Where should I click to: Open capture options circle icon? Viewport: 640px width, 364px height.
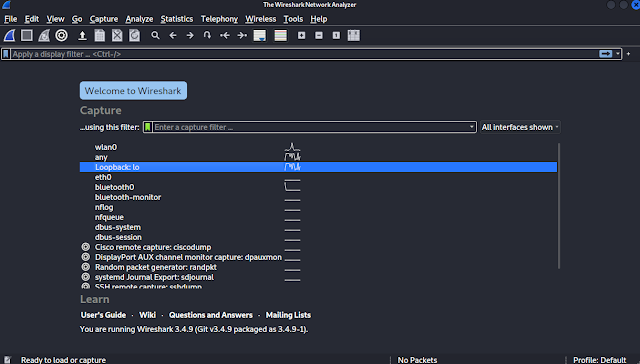(x=62, y=36)
